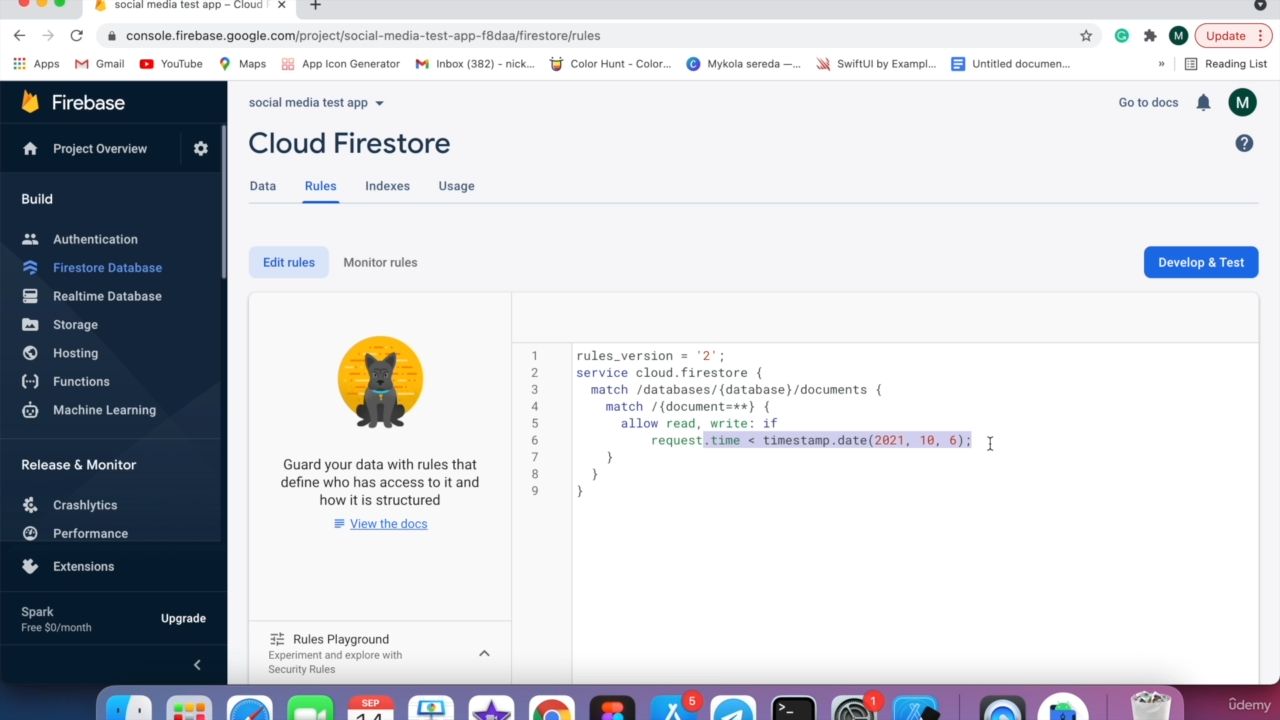This screenshot has width=1280, height=720.
Task: Switch to Monitor rules view
Action: click(x=380, y=262)
